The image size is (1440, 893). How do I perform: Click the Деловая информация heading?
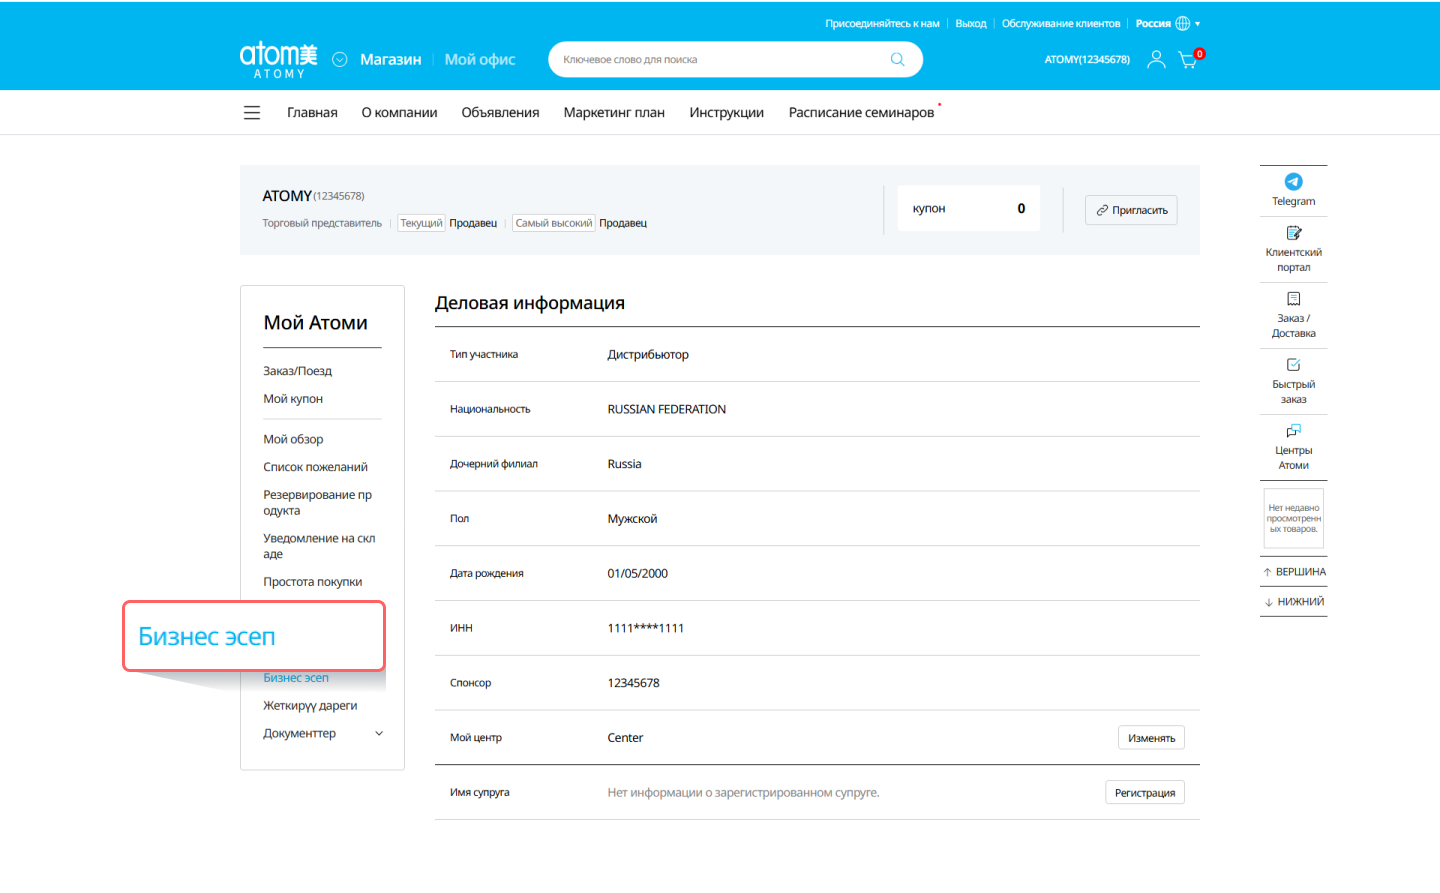coord(530,303)
